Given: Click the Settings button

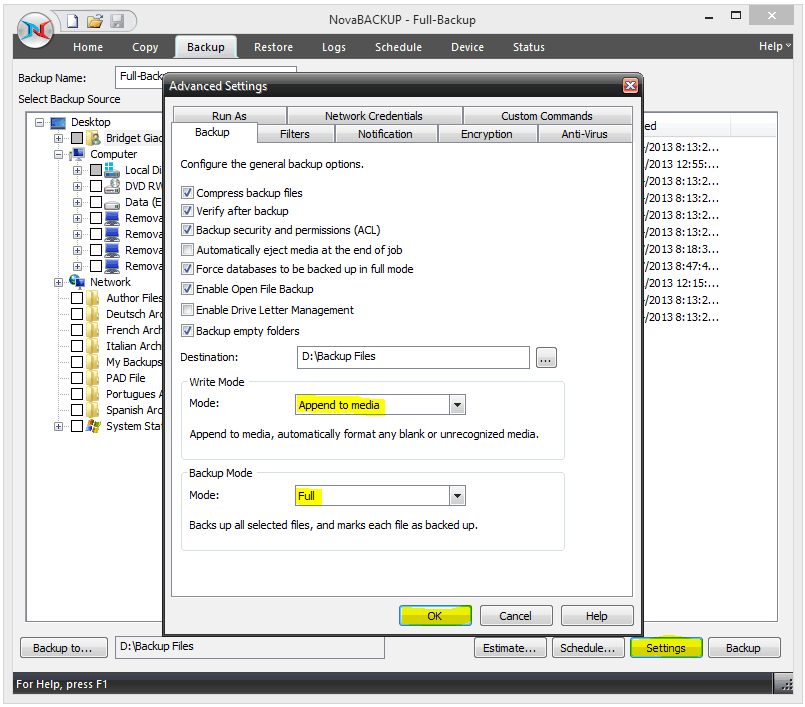Looking at the screenshot, I should (x=666, y=647).
